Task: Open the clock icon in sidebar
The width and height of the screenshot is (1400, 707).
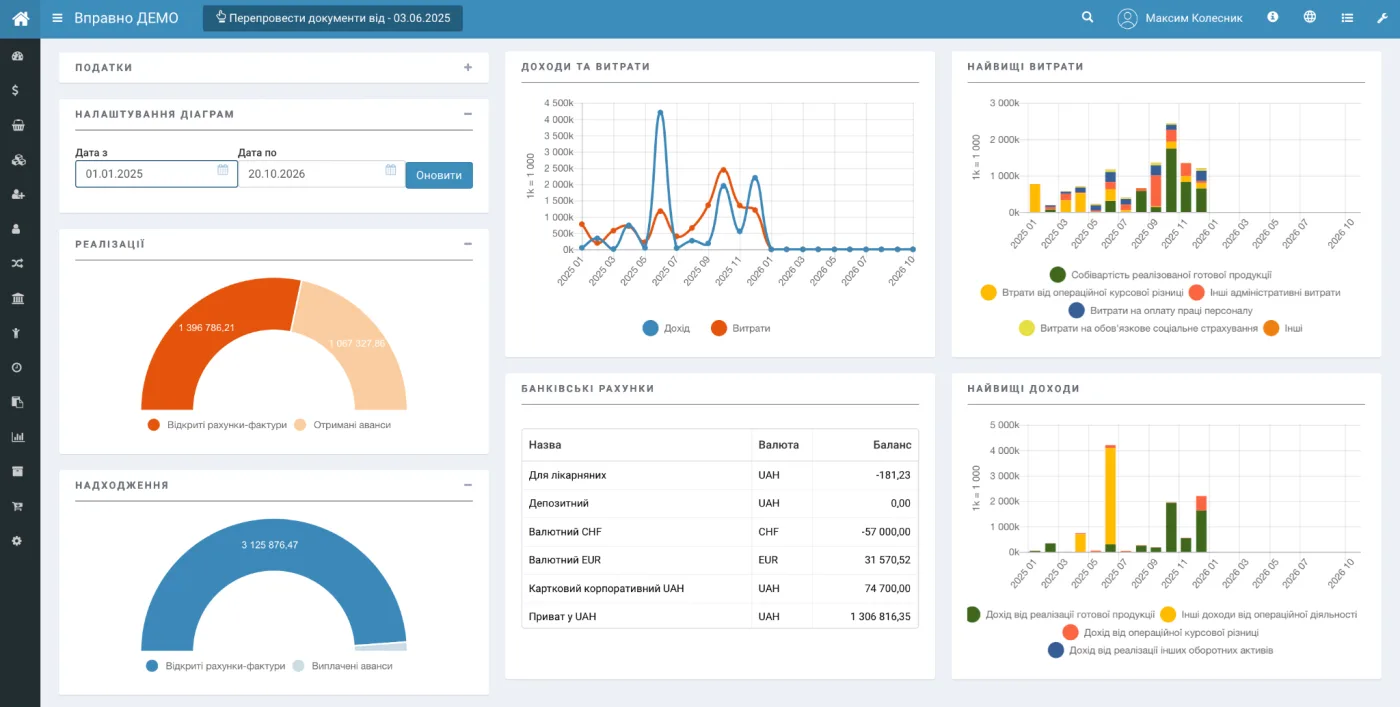Action: (x=17, y=367)
